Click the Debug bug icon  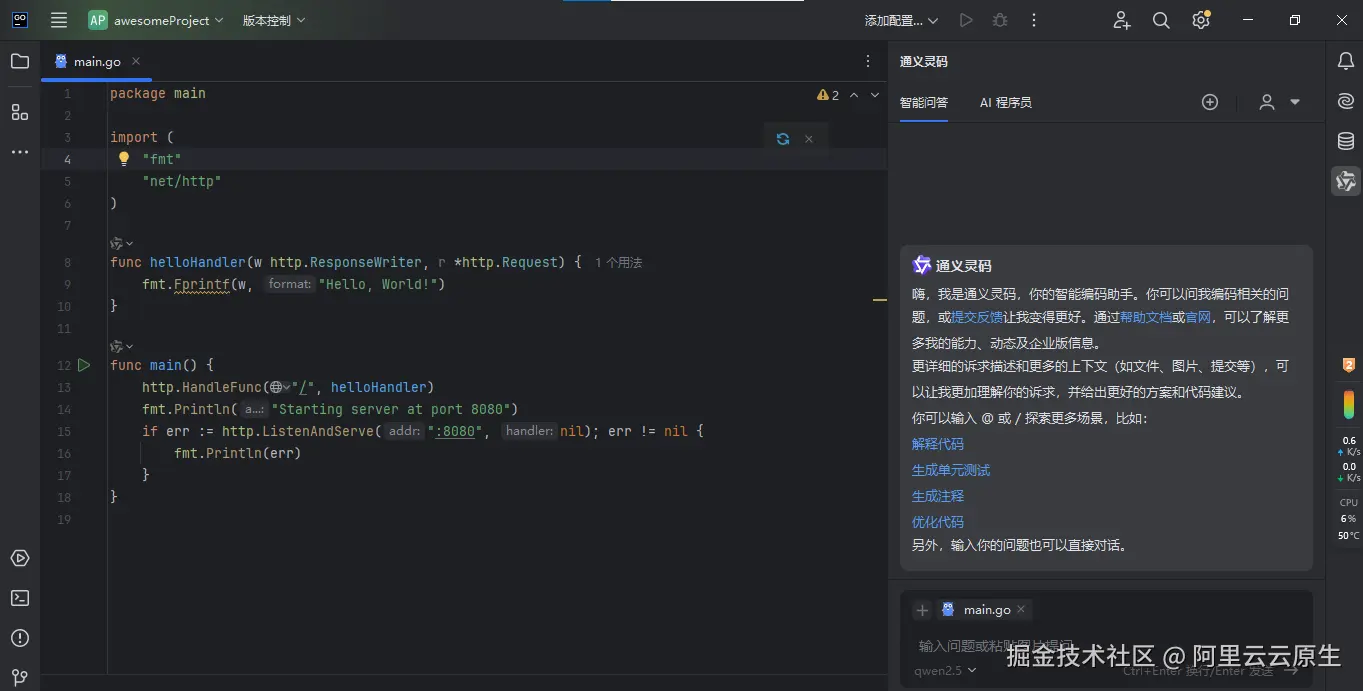(x=1000, y=20)
